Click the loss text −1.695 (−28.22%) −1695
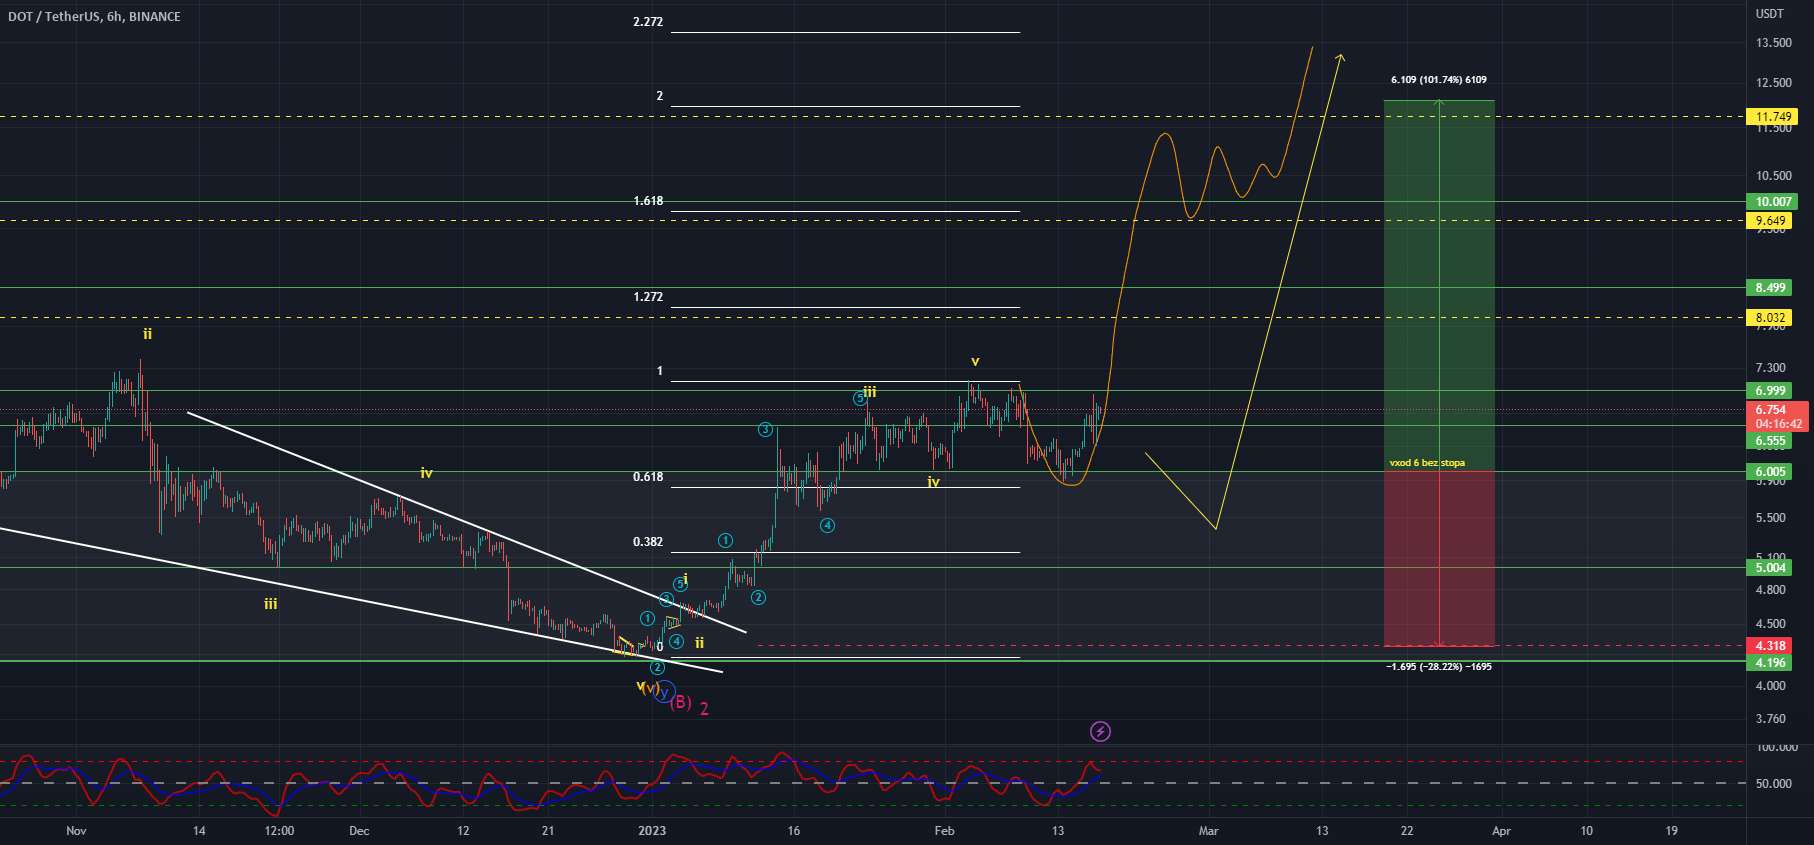1814x845 pixels. 1439,667
